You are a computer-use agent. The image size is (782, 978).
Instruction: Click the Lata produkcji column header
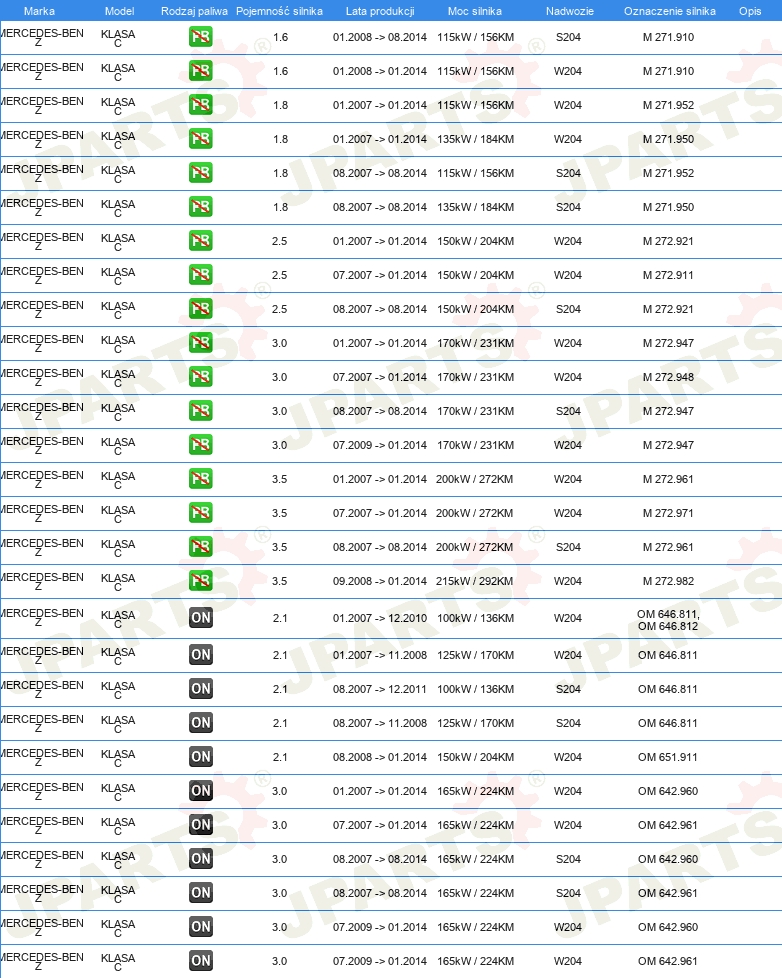380,11
